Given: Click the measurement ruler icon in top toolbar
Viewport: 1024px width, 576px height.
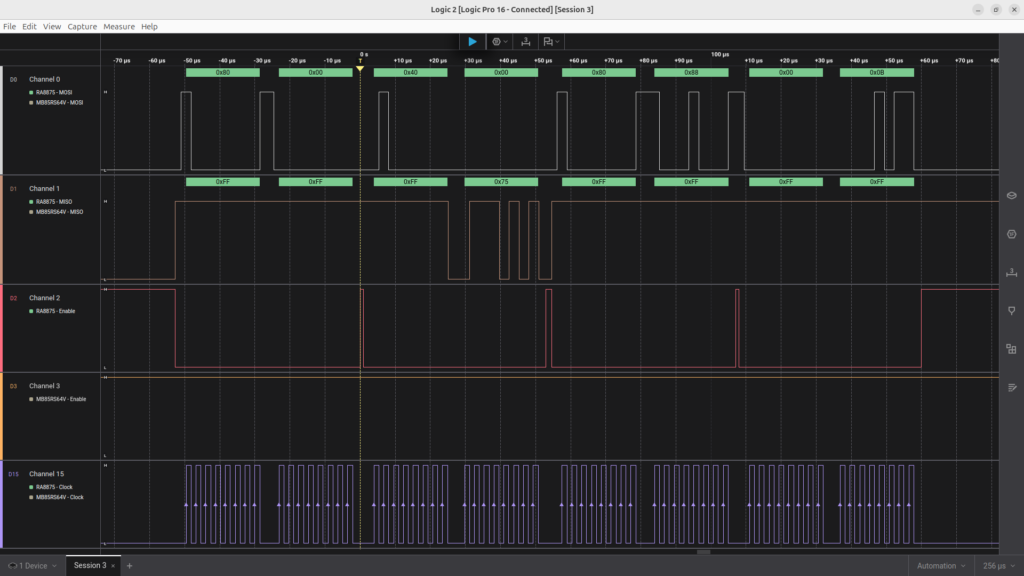Looking at the screenshot, I should coord(525,42).
